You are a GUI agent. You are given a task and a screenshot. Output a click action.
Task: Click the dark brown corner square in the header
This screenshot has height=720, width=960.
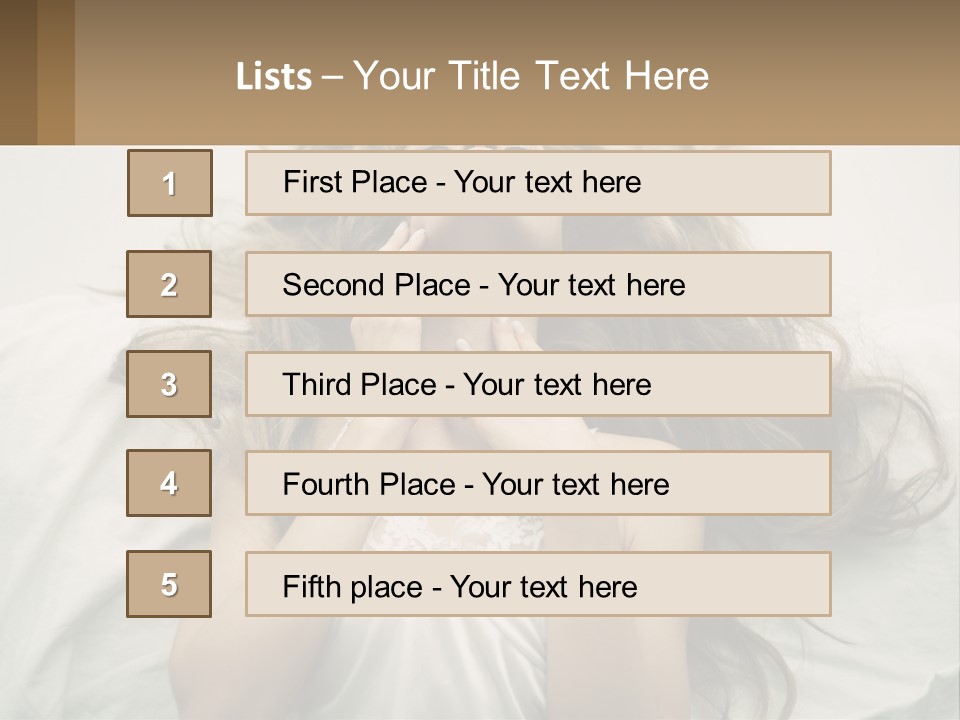tap(18, 72)
